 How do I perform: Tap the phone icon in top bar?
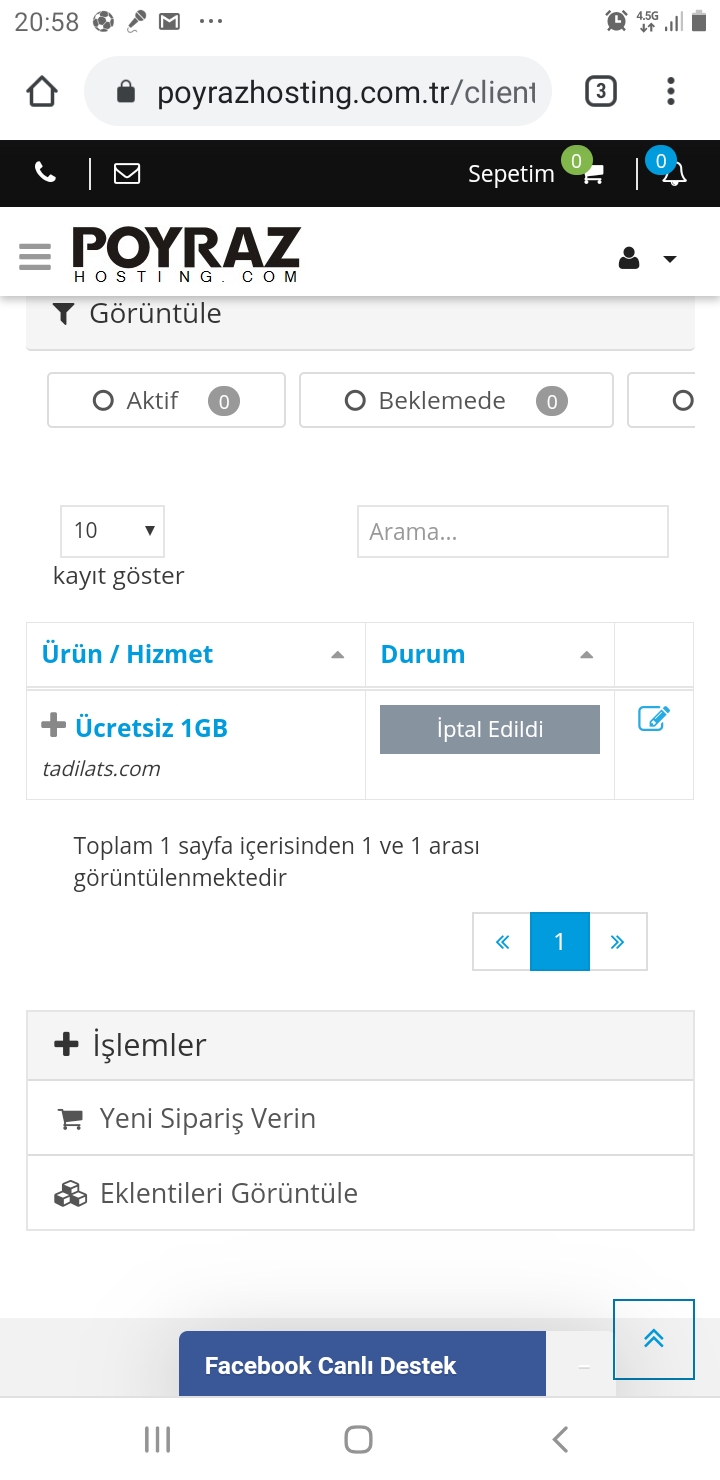tap(45, 173)
